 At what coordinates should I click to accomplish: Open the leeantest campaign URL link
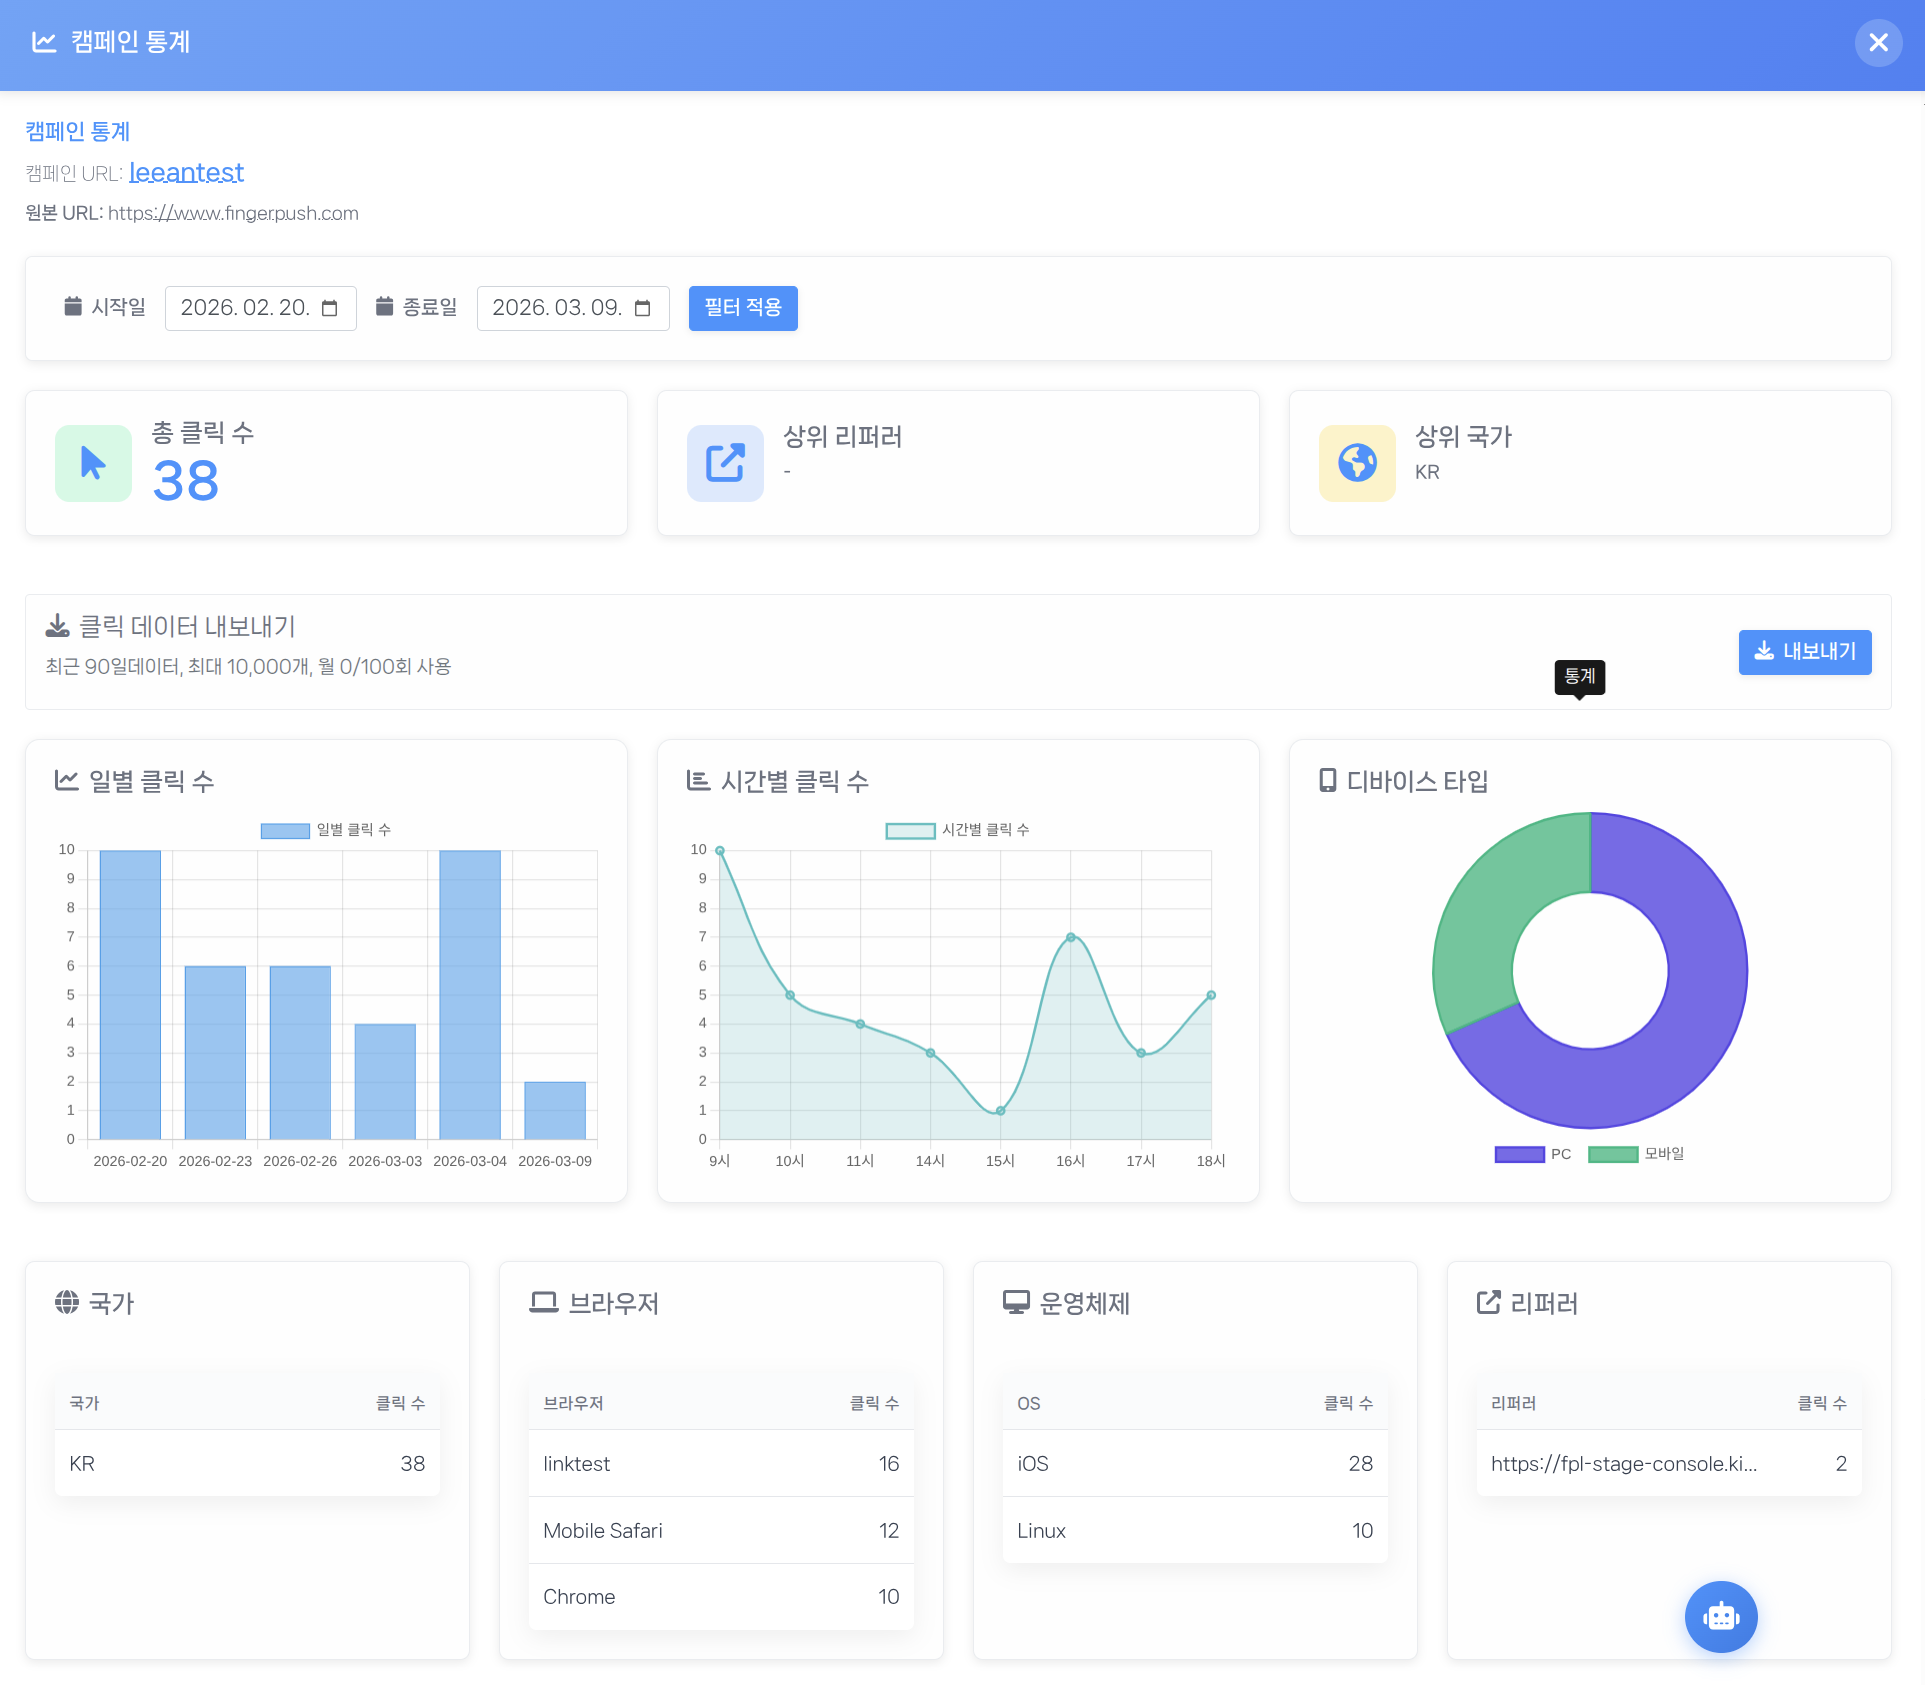[186, 173]
